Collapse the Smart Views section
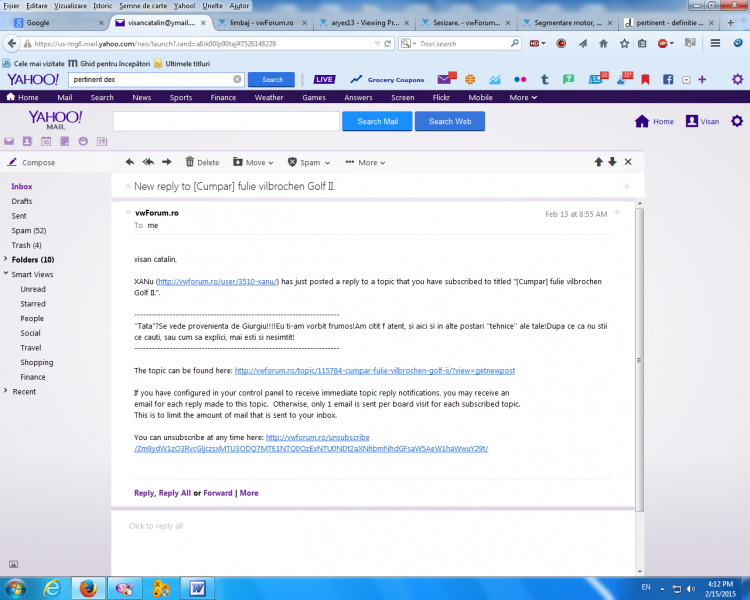 pyautogui.click(x=6, y=274)
